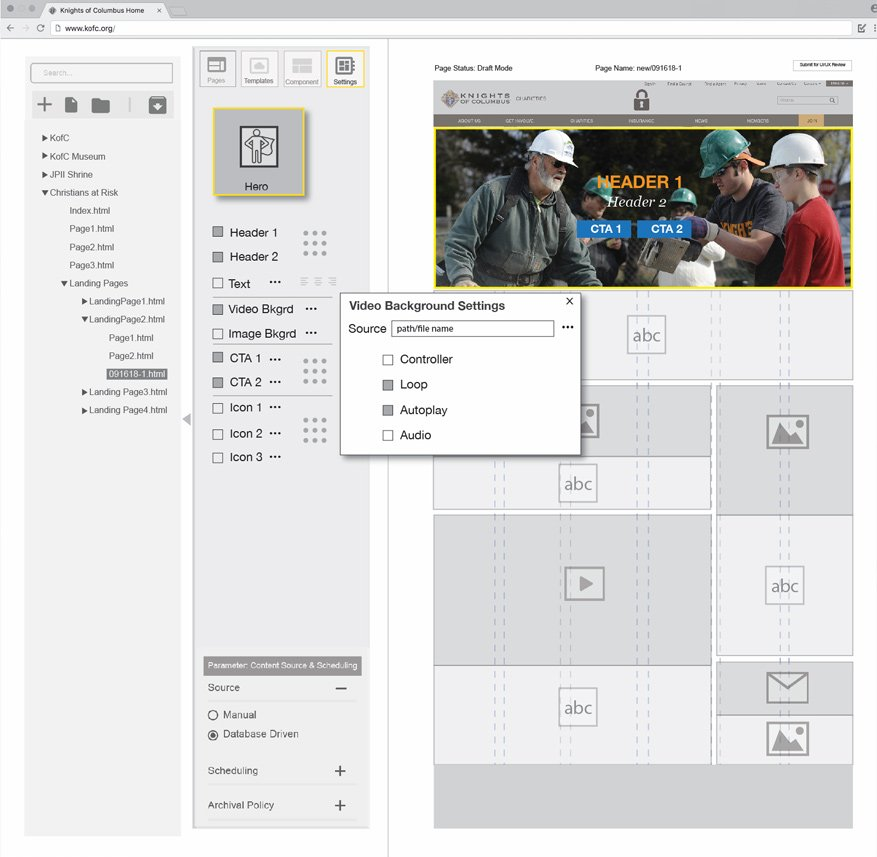The height and width of the screenshot is (857, 877).
Task: Expand the KofC tree node
Action: [x=45, y=138]
